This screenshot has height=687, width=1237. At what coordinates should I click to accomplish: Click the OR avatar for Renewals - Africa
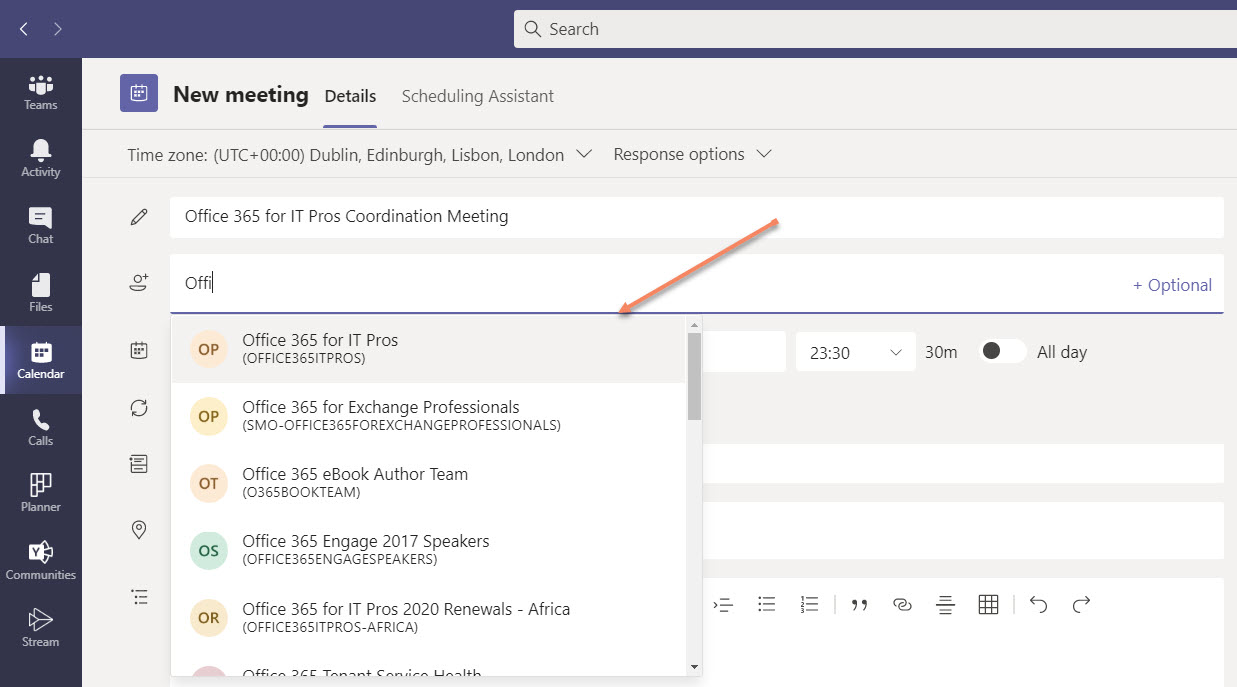(209, 618)
